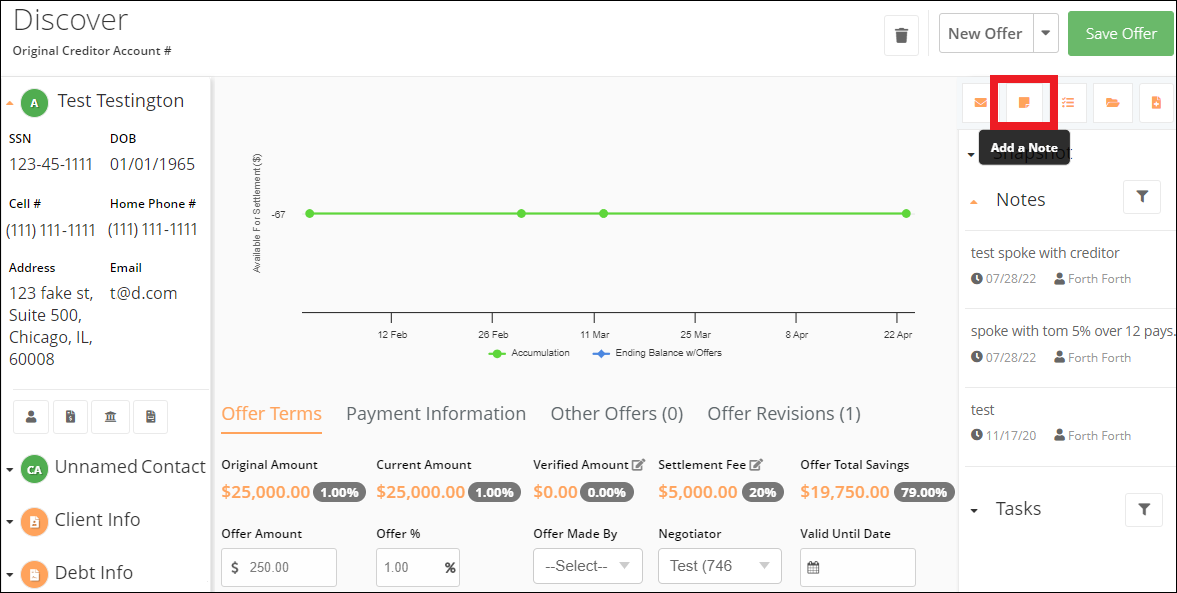Screen dimensions: 1177x593
Task: Click the first data point on chart line
Action: pyautogui.click(x=309, y=214)
